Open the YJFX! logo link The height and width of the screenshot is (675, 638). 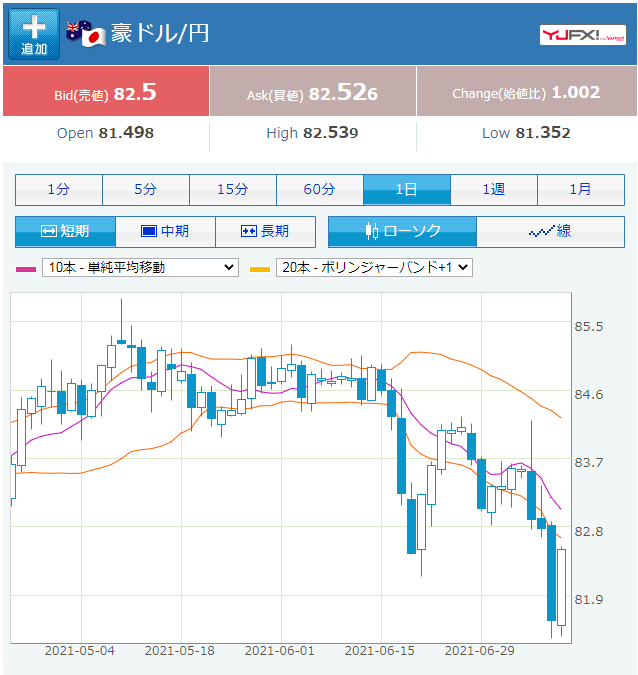[x=582, y=35]
